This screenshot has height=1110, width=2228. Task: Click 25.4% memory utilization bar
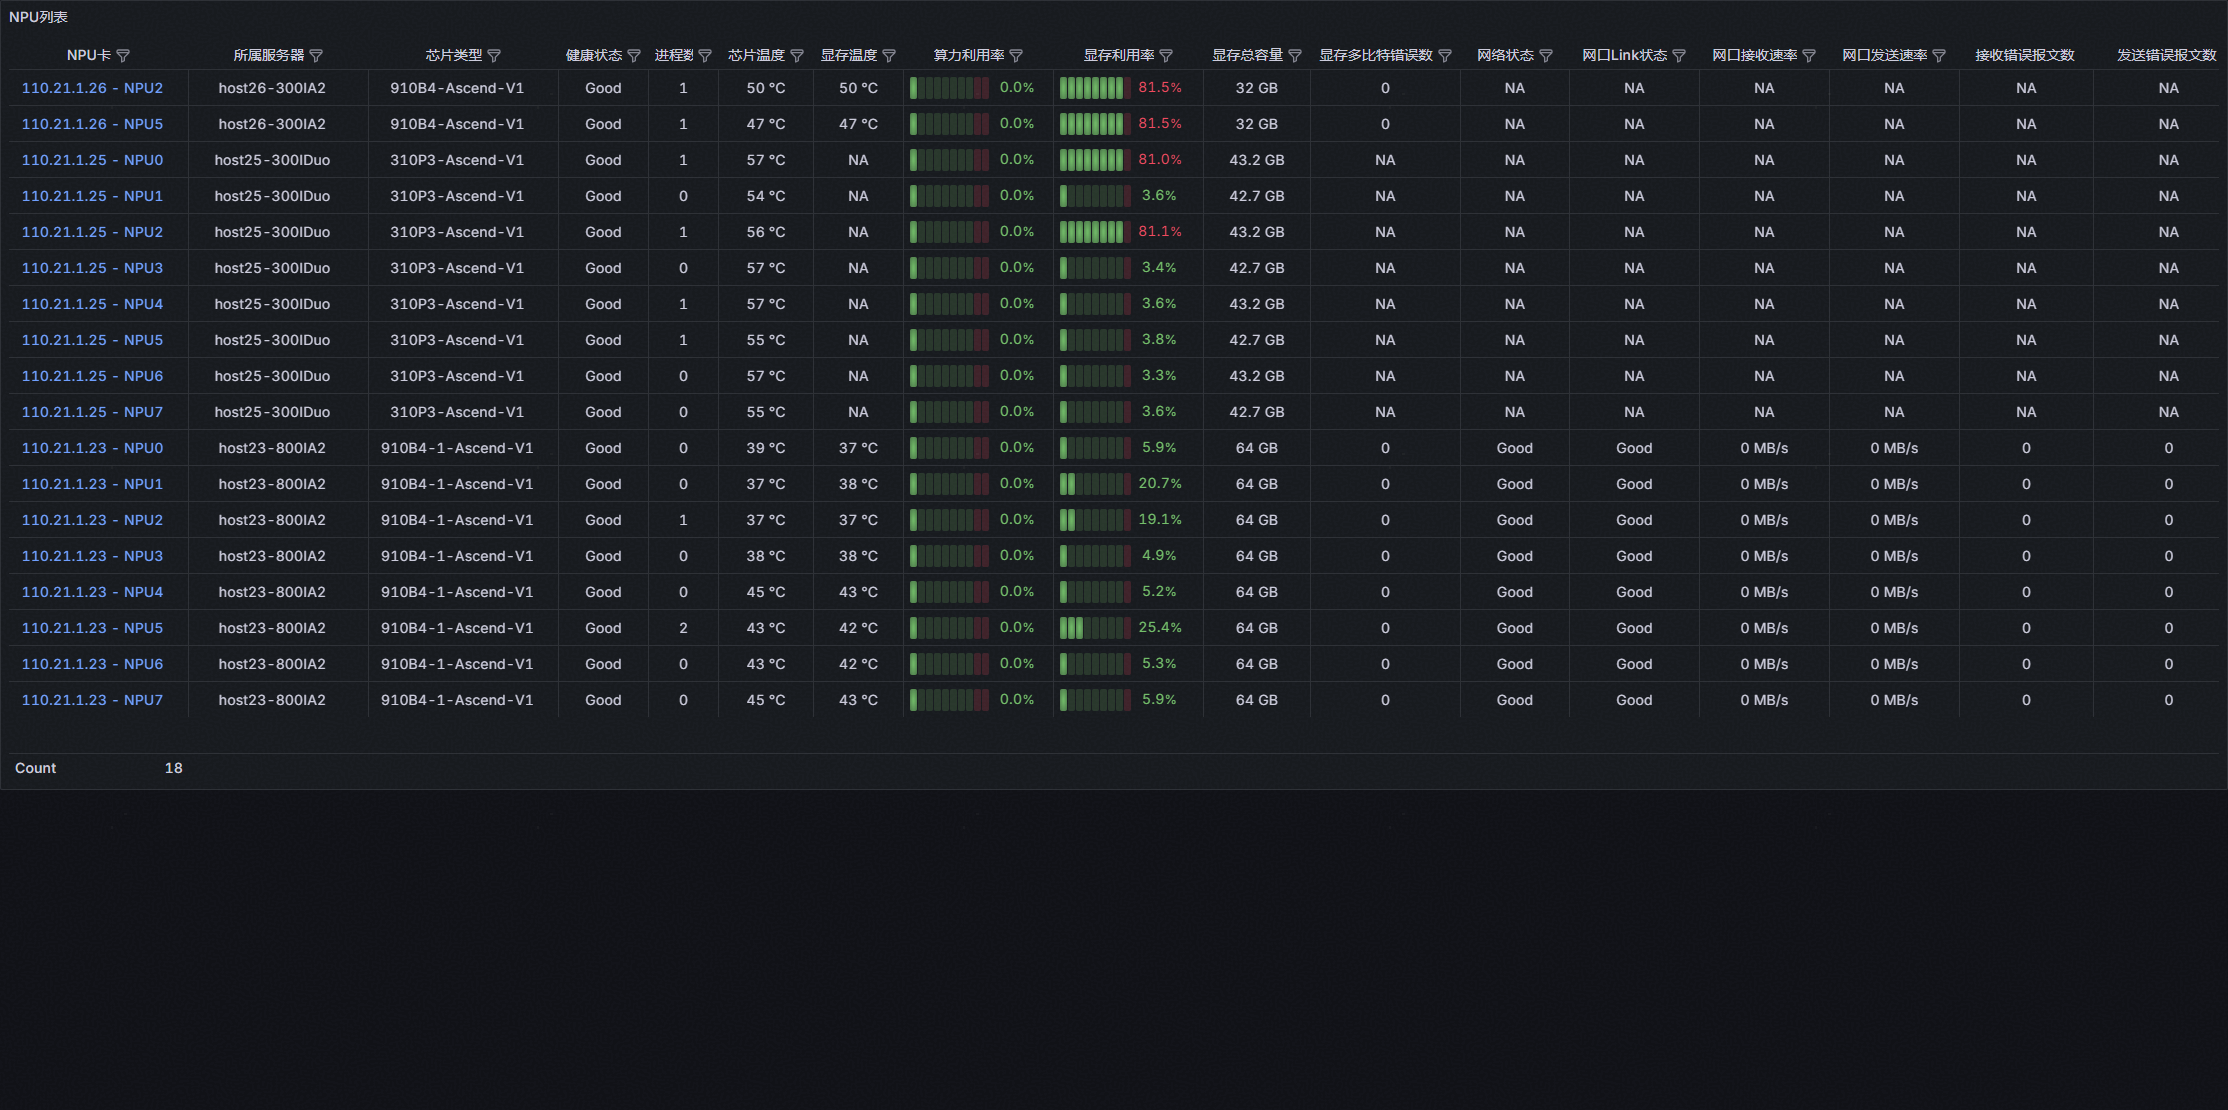1094,628
